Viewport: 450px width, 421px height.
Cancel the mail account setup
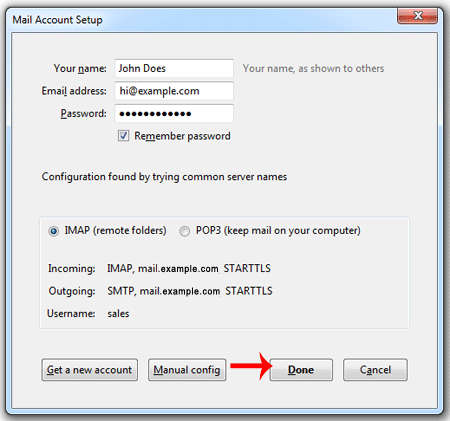coord(375,370)
